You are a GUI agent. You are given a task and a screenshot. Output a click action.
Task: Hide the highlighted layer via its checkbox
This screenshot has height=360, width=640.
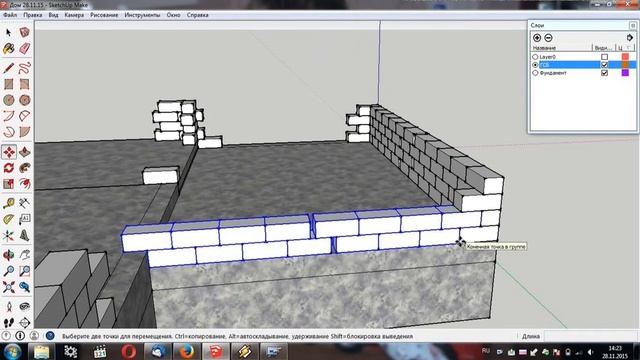[x=604, y=65]
